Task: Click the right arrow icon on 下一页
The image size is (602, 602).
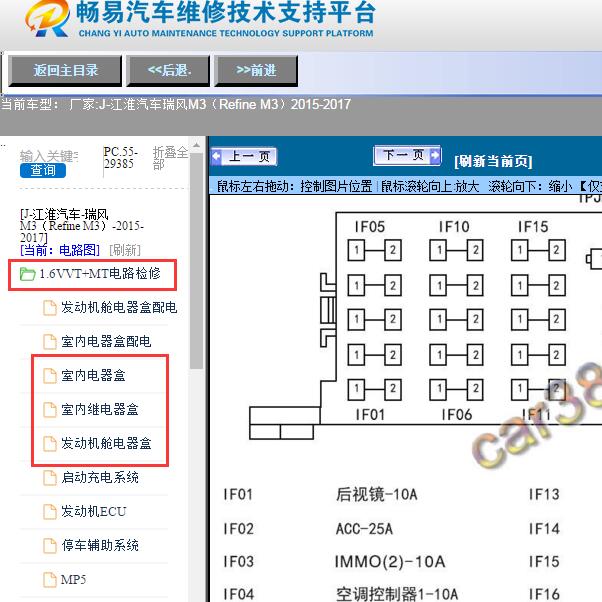Action: coord(435,155)
